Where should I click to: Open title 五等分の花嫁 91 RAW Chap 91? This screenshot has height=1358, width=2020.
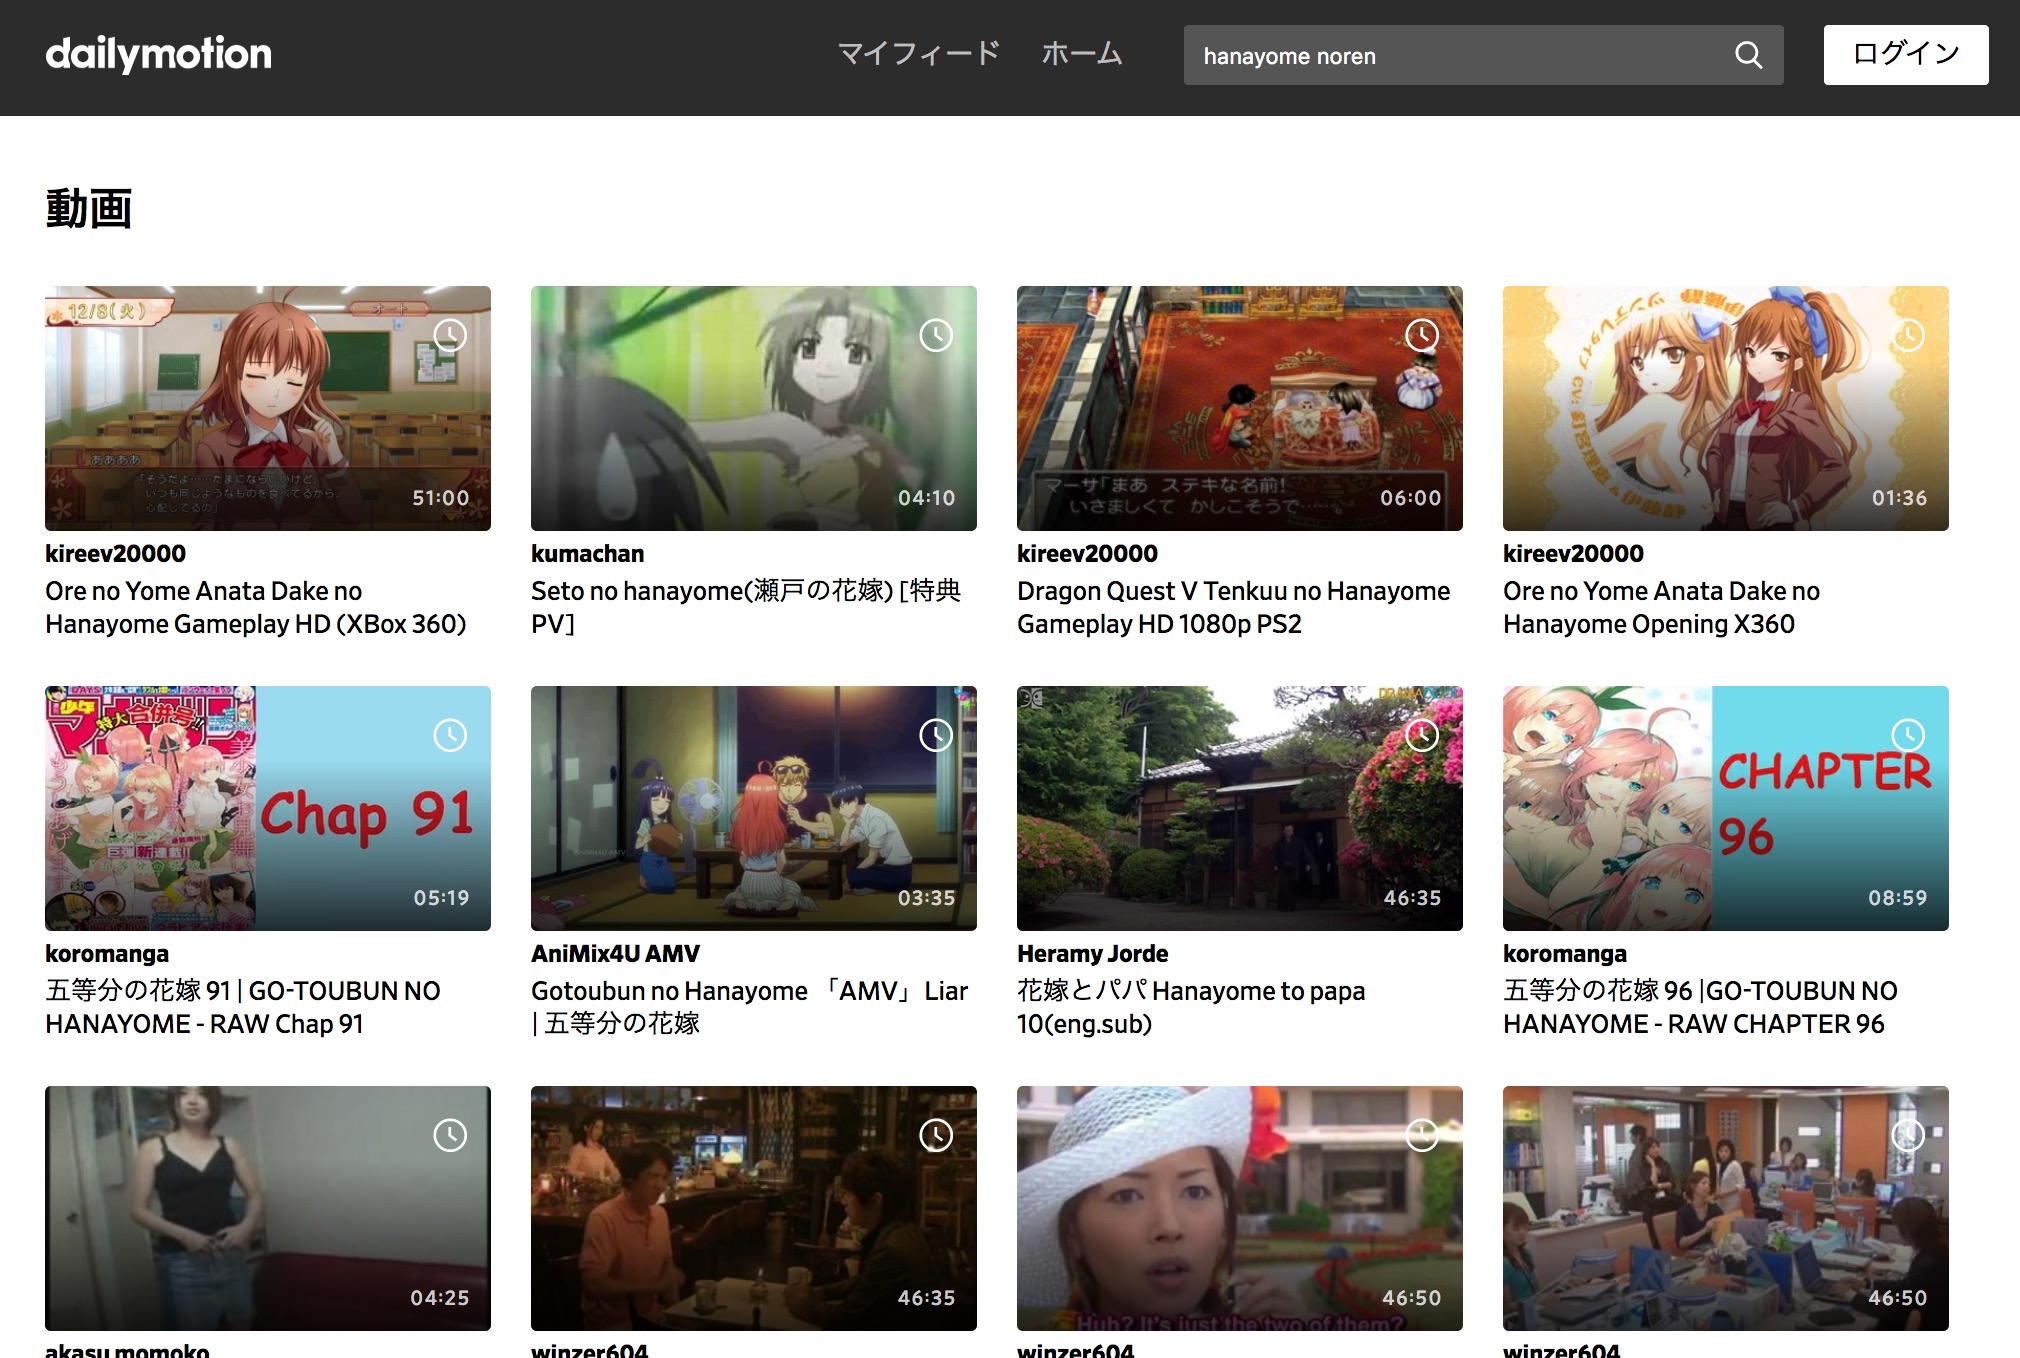[243, 1008]
